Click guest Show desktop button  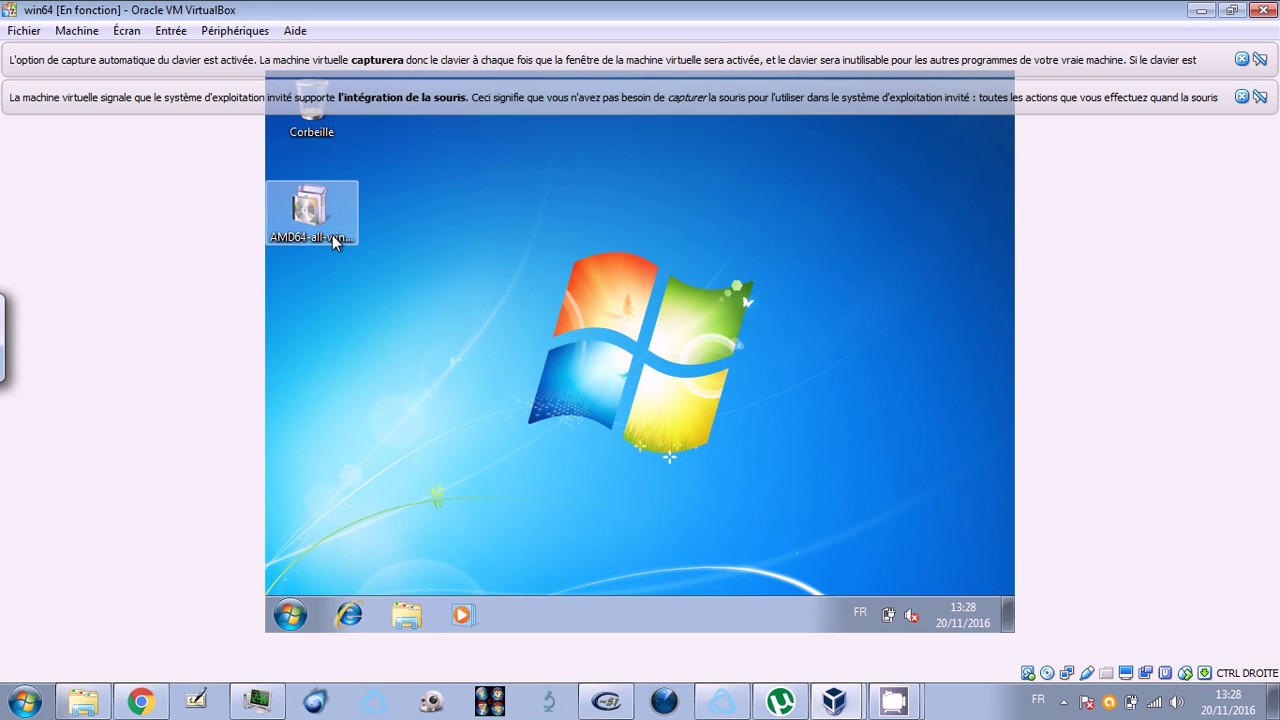click(x=1008, y=615)
